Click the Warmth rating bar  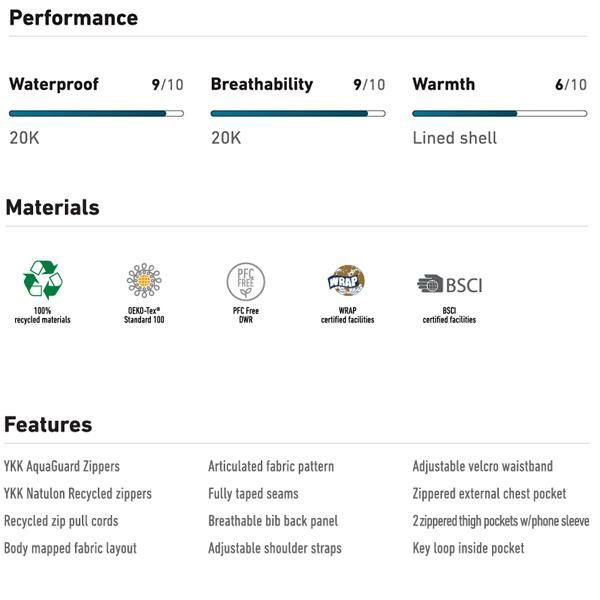click(x=499, y=113)
